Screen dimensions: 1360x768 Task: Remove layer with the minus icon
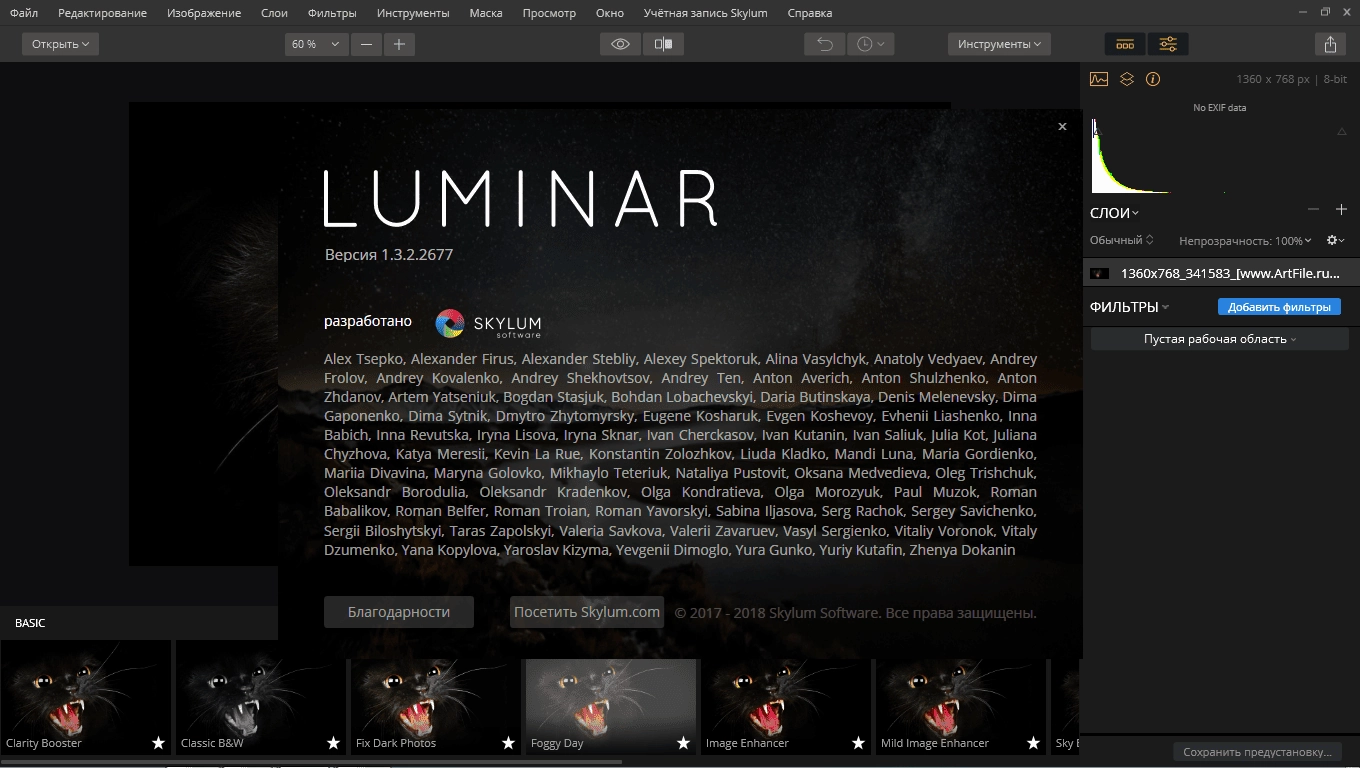tap(1314, 210)
